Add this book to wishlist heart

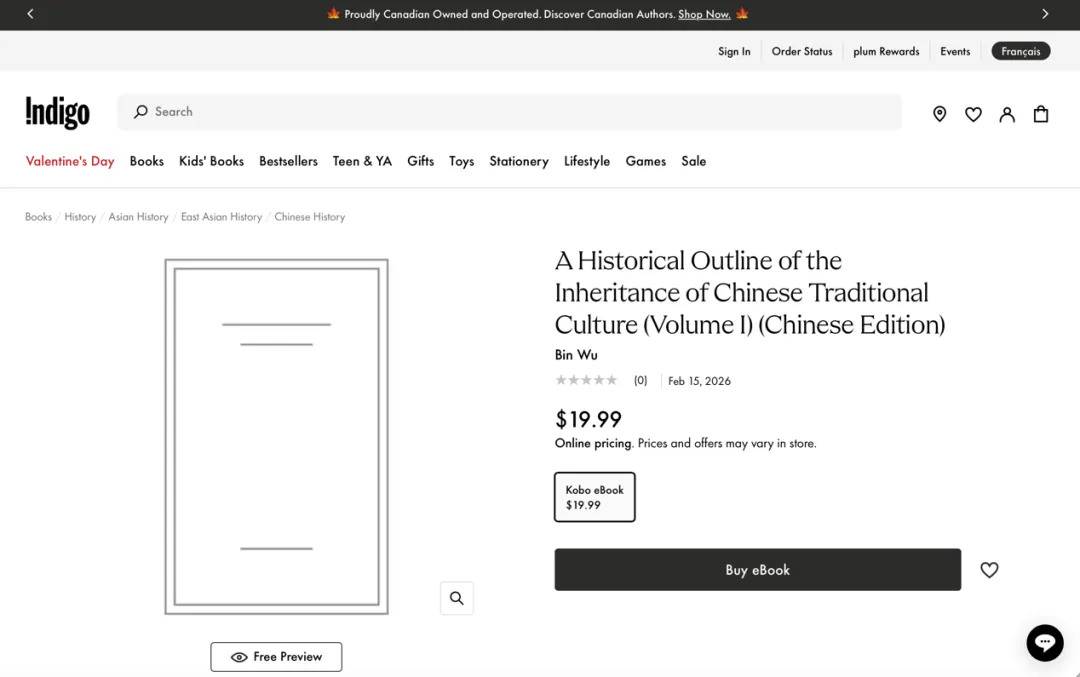click(x=989, y=570)
